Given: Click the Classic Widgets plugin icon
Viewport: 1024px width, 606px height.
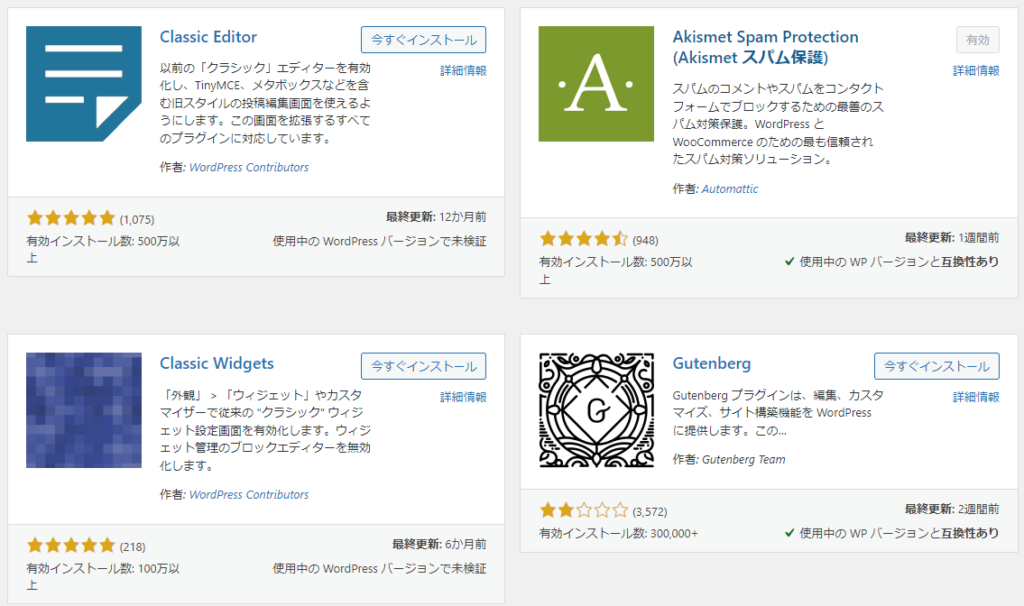Looking at the screenshot, I should coord(84,410).
